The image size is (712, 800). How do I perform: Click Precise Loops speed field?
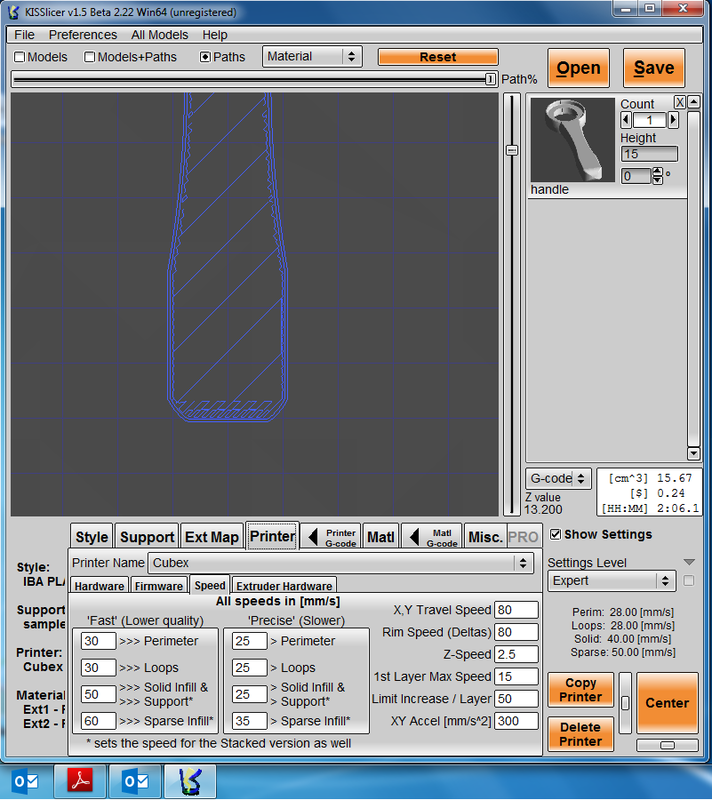click(x=249, y=667)
